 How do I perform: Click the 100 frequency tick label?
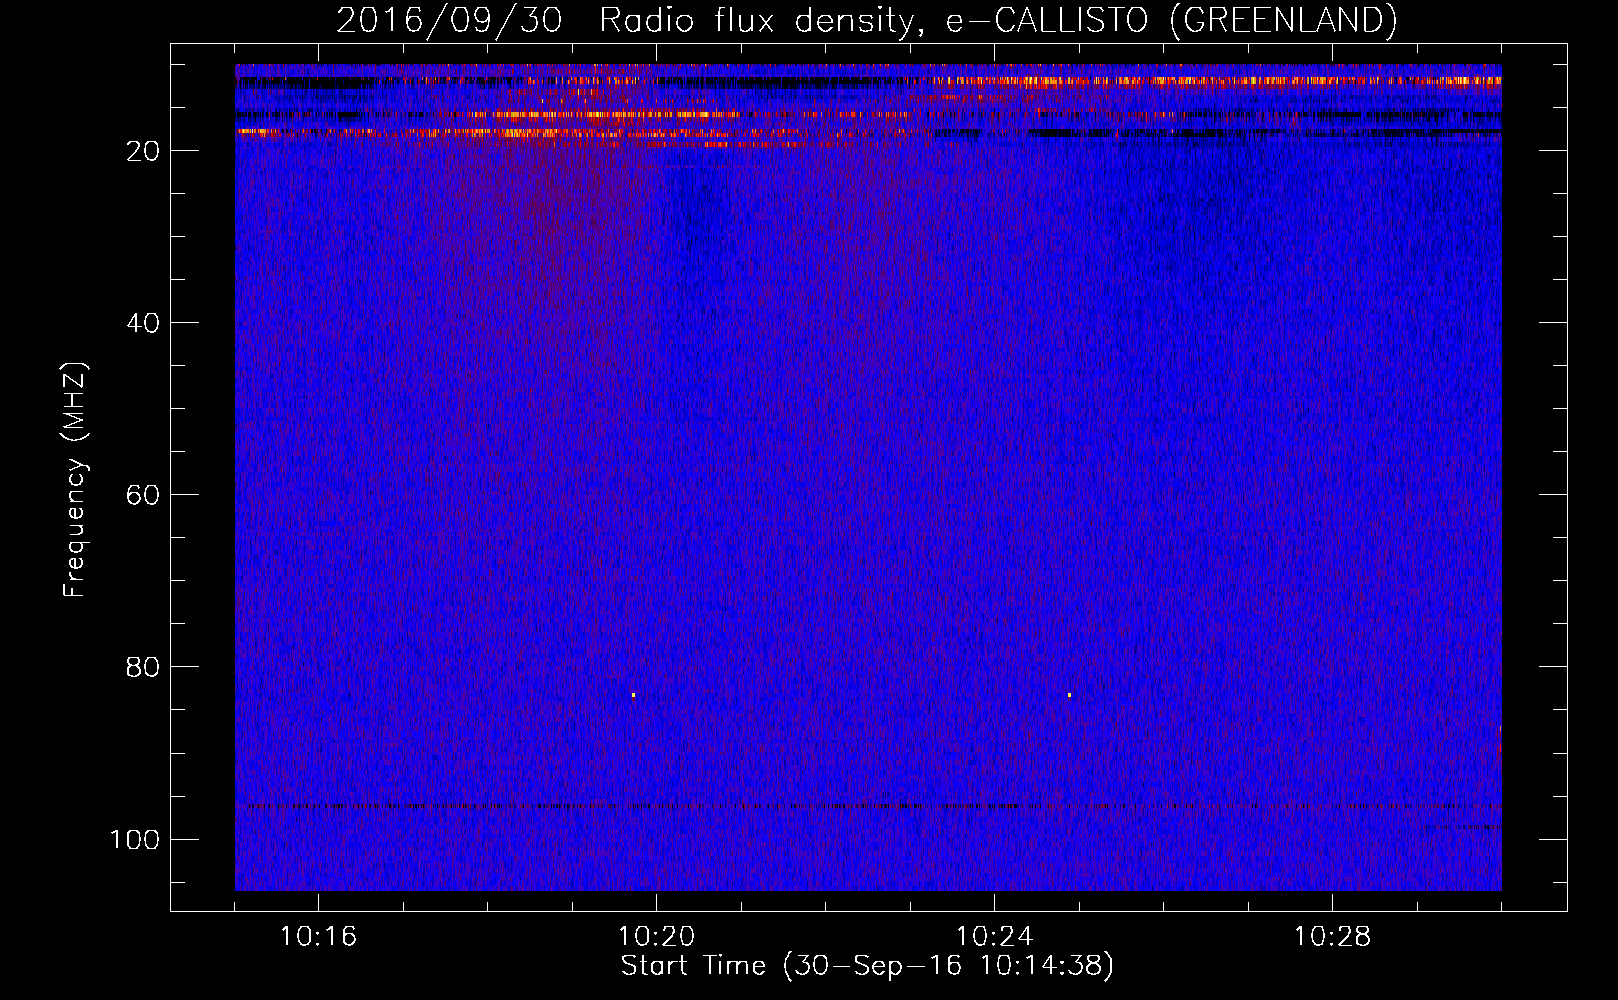pos(135,839)
